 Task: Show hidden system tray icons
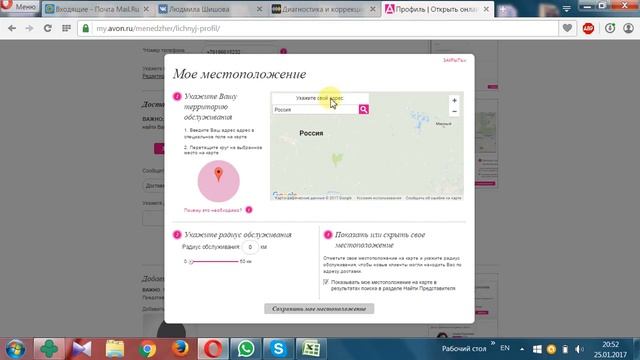[x=522, y=349]
